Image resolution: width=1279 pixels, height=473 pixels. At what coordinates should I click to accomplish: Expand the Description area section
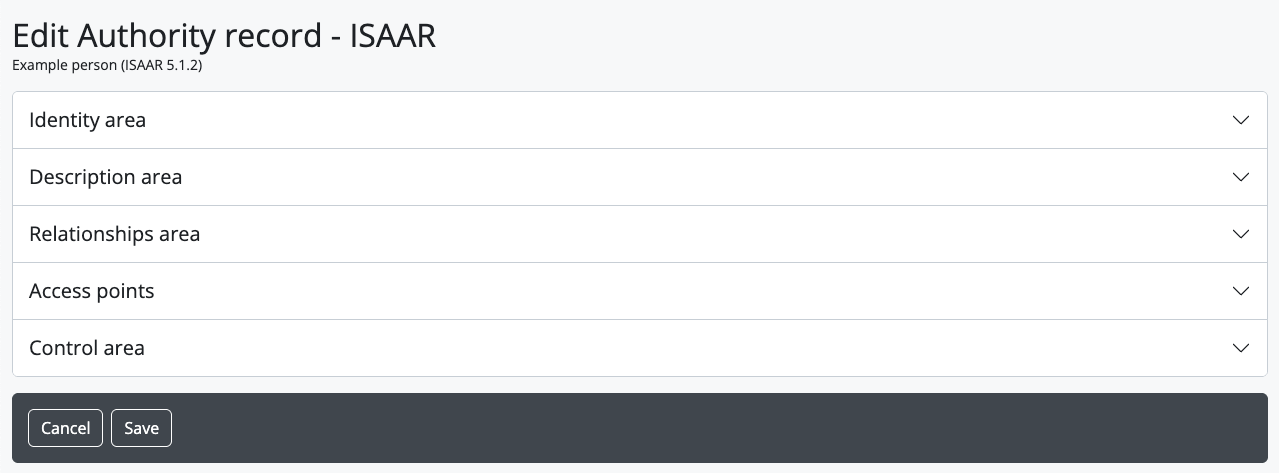pyautogui.click(x=640, y=177)
